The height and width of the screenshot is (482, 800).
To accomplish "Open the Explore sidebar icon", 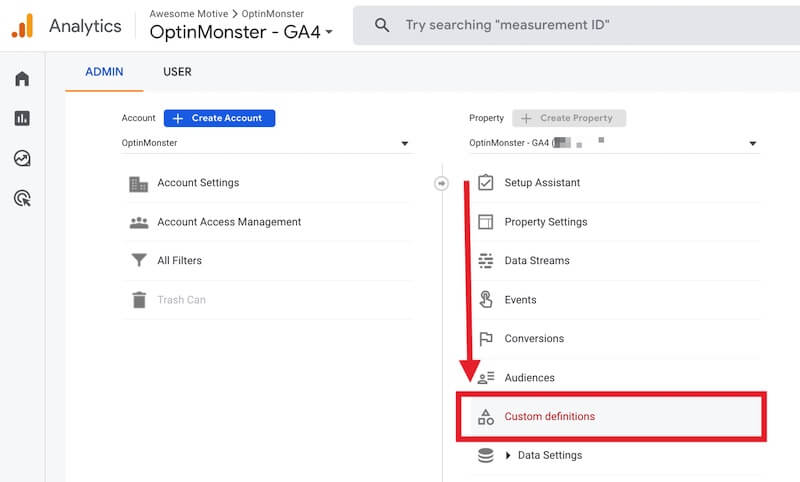I will point(22,158).
